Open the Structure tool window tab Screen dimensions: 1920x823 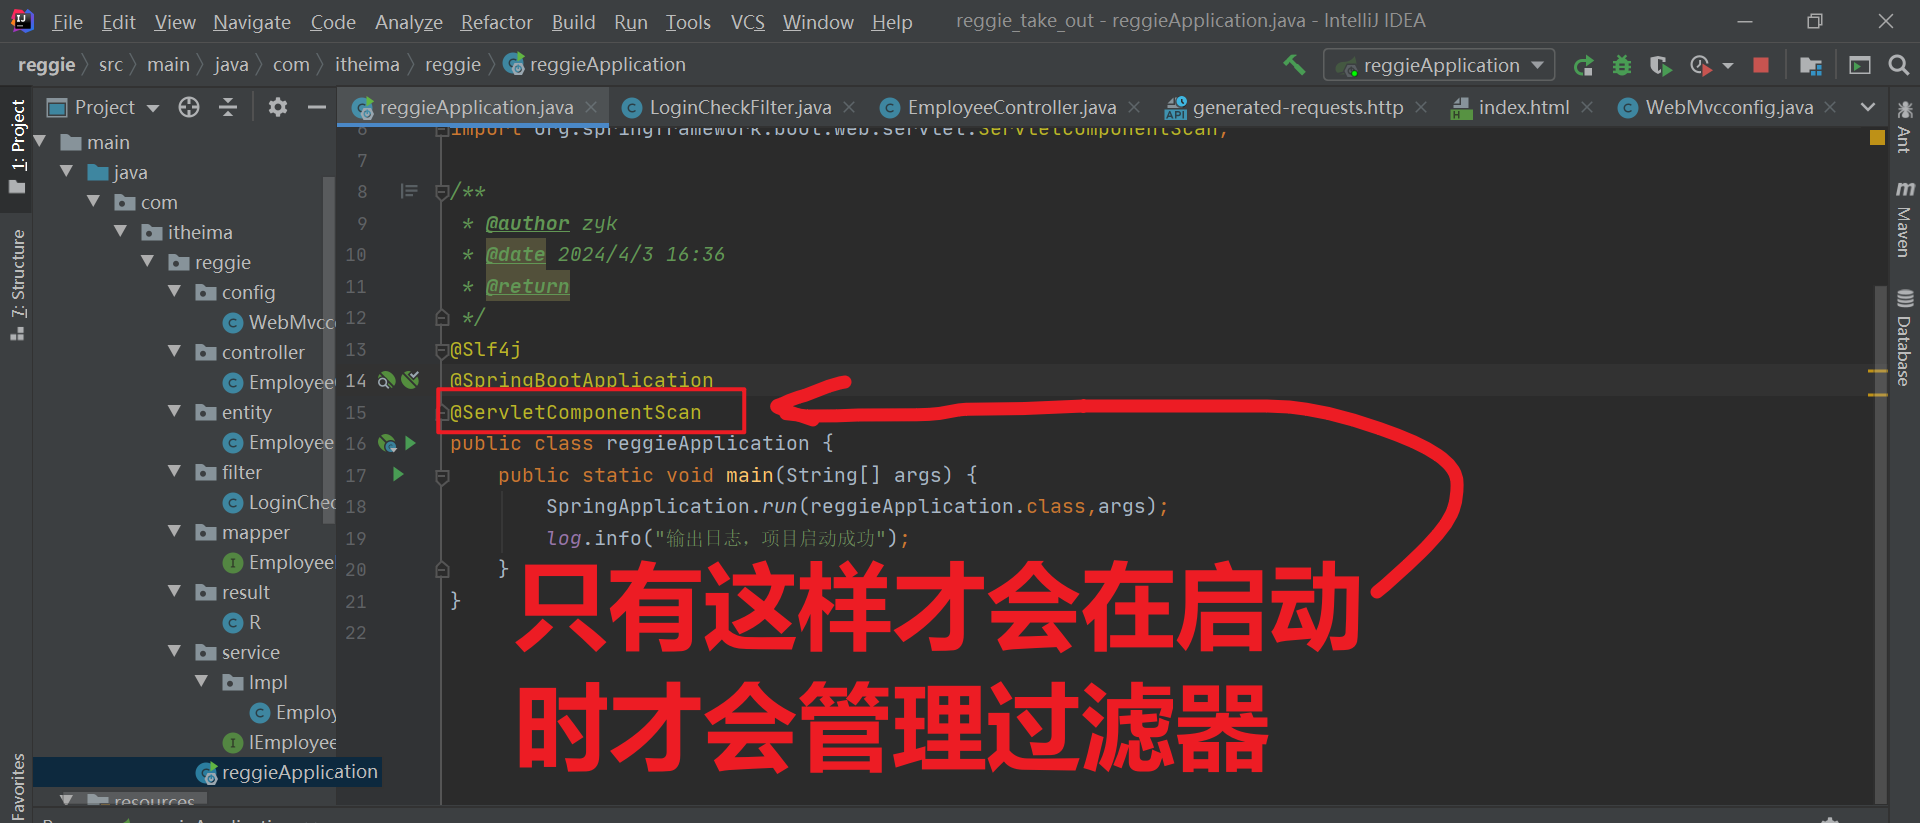[x=17, y=285]
